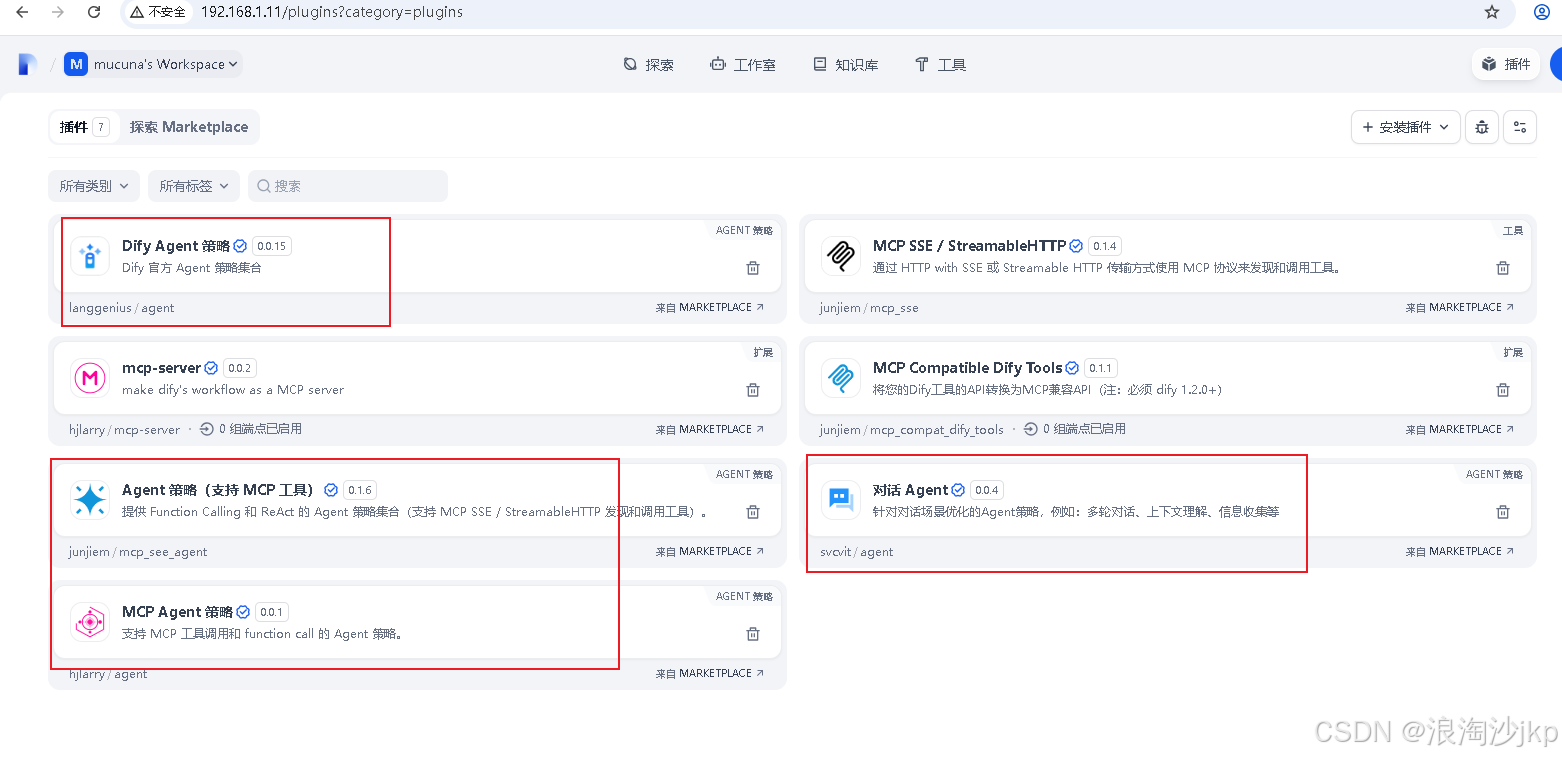Open the 工作室 menu

[743, 64]
